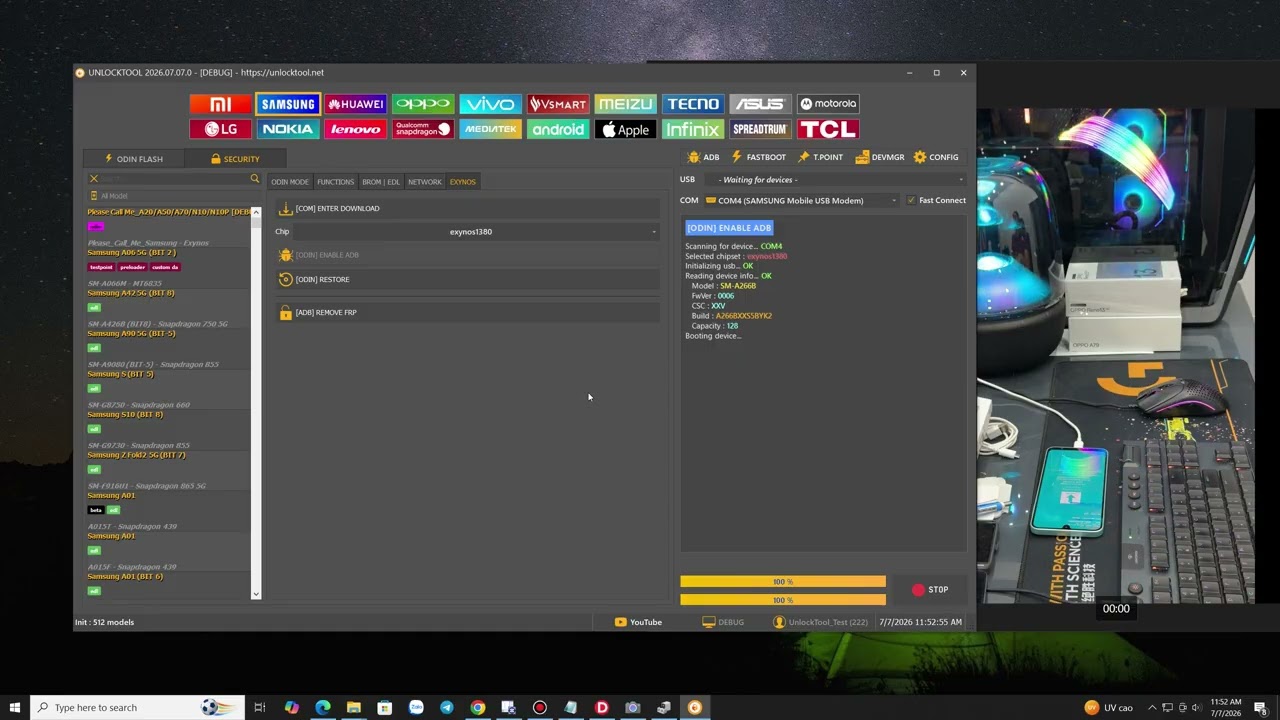Viewport: 1280px width, 720px height.
Task: Pick the Motorola brand logo
Action: [828, 104]
